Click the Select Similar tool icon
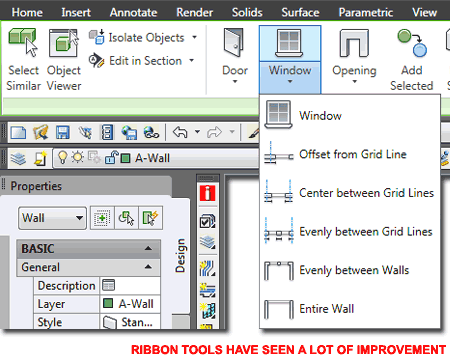 tap(23, 43)
